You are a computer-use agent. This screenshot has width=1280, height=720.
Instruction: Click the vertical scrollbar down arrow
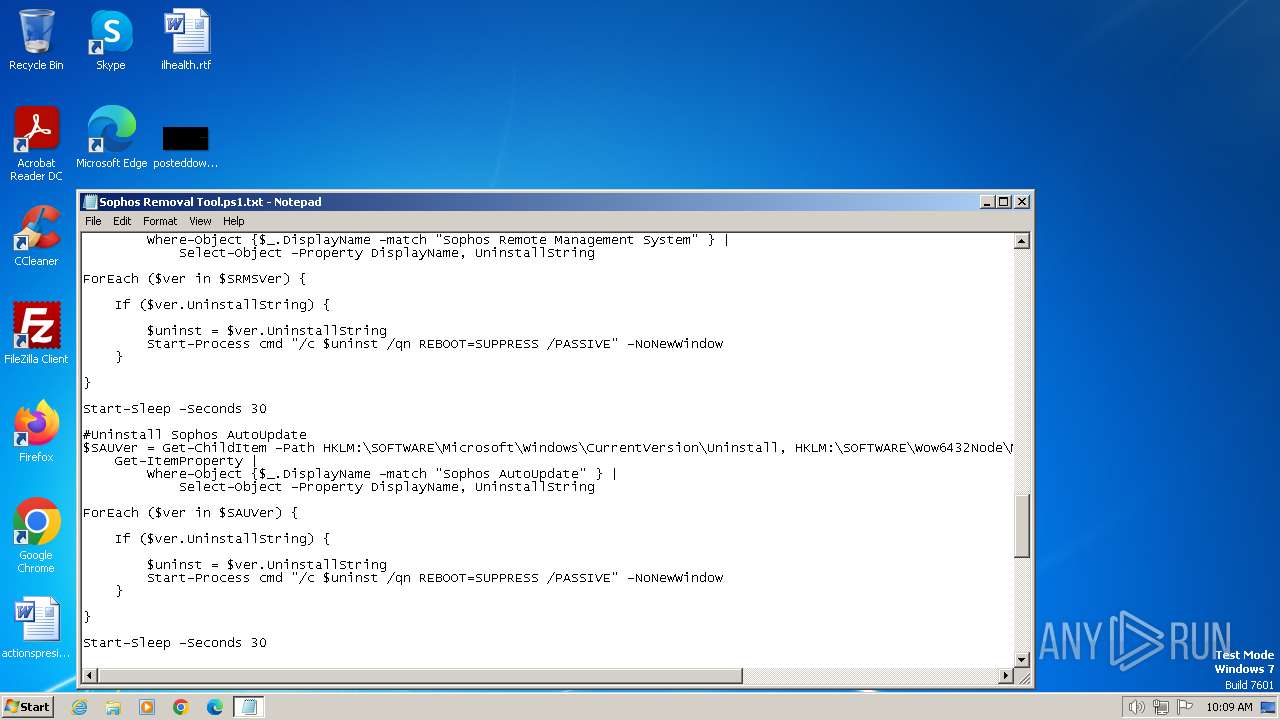coord(1022,659)
